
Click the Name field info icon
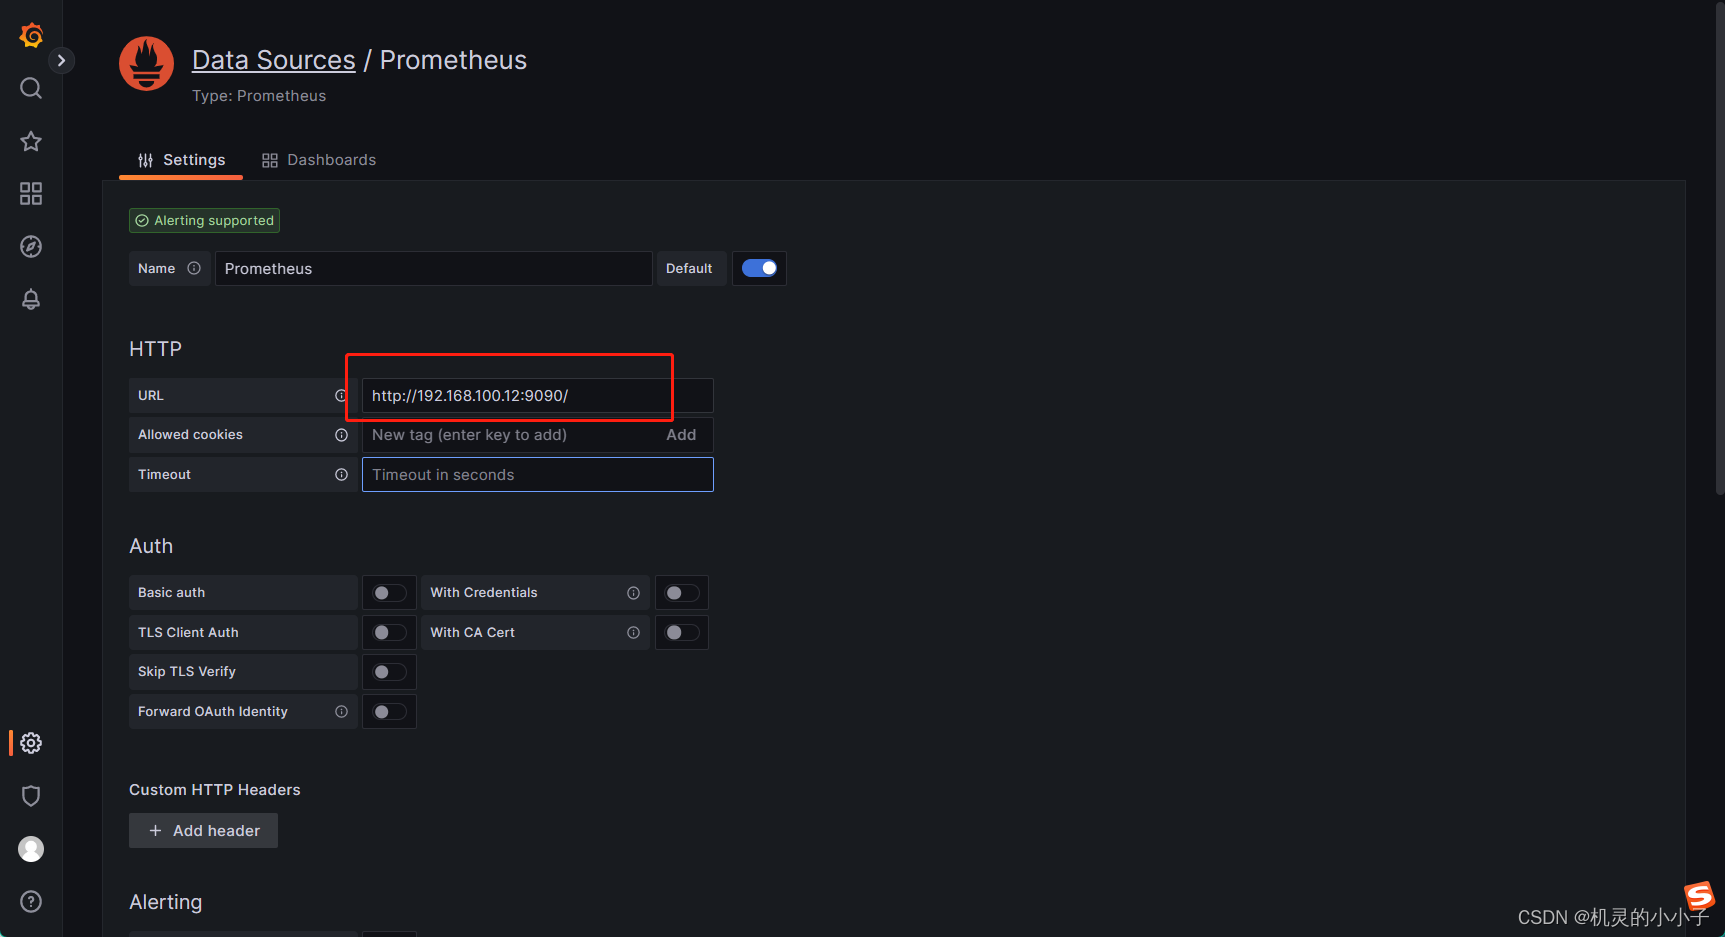[194, 268]
